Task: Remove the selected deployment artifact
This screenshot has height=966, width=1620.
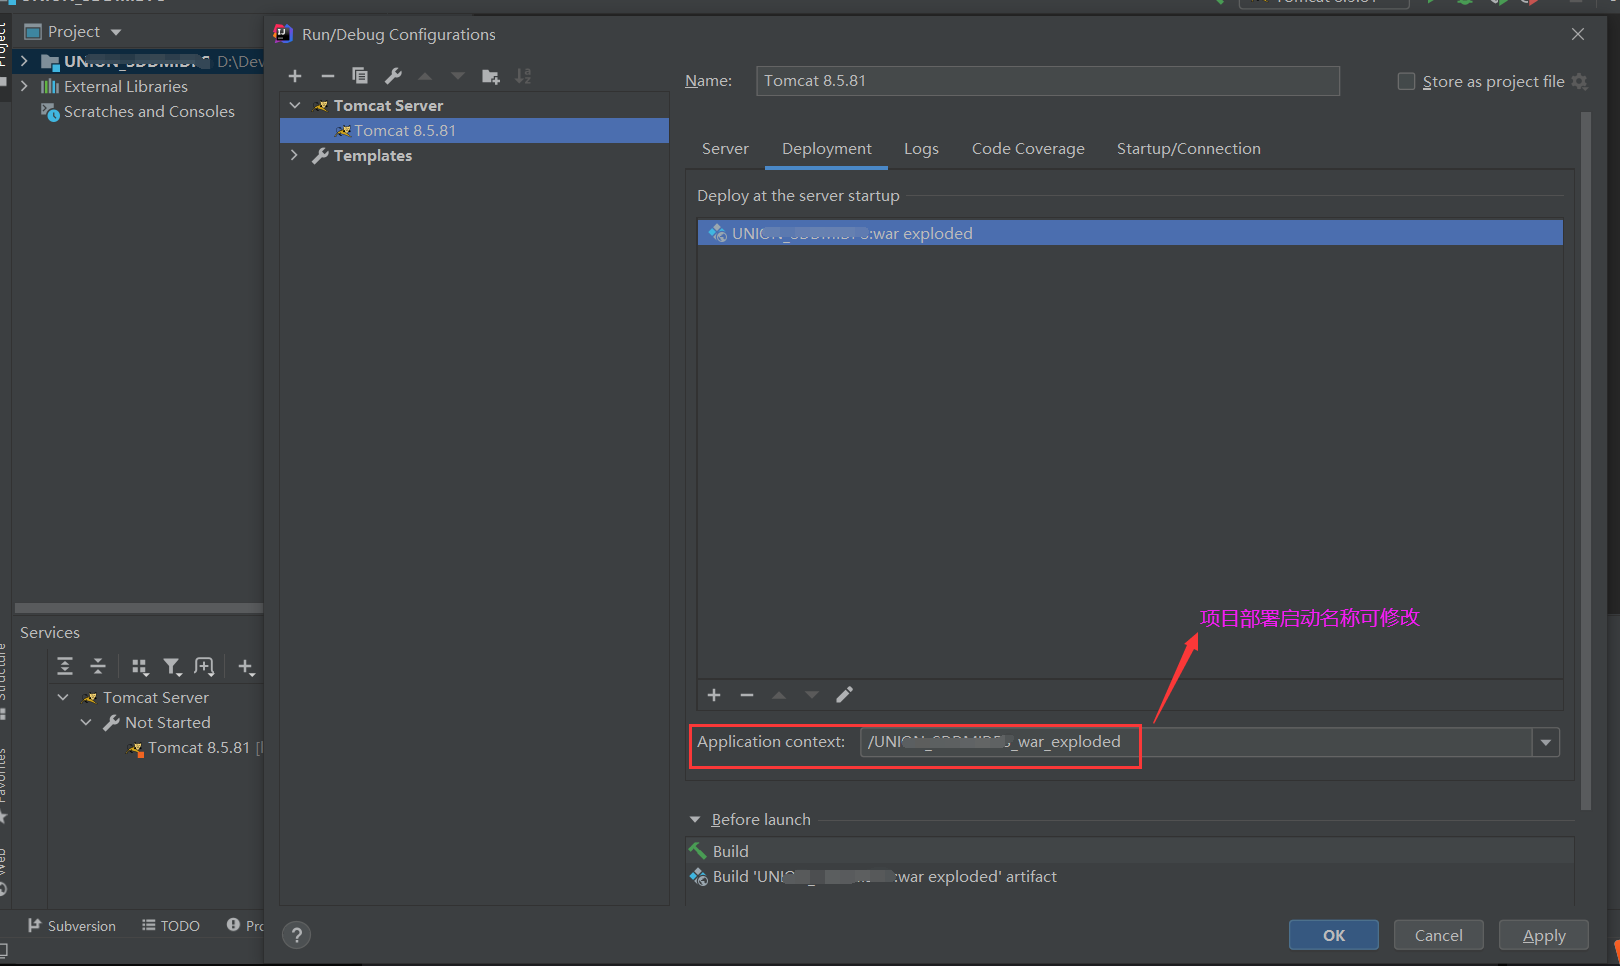Action: tap(747, 695)
